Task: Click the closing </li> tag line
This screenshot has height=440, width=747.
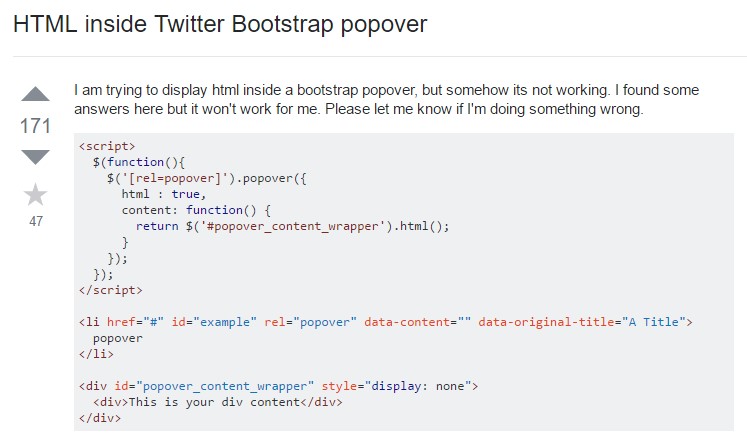Action: coord(96,354)
